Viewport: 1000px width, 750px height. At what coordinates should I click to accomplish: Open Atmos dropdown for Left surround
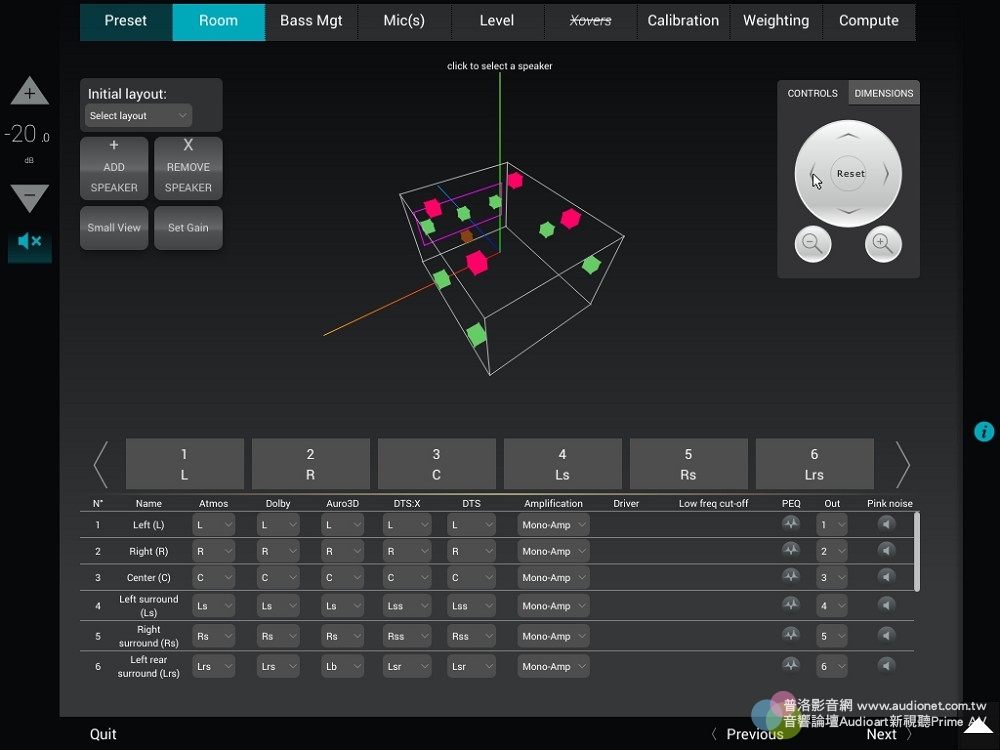[213, 606]
